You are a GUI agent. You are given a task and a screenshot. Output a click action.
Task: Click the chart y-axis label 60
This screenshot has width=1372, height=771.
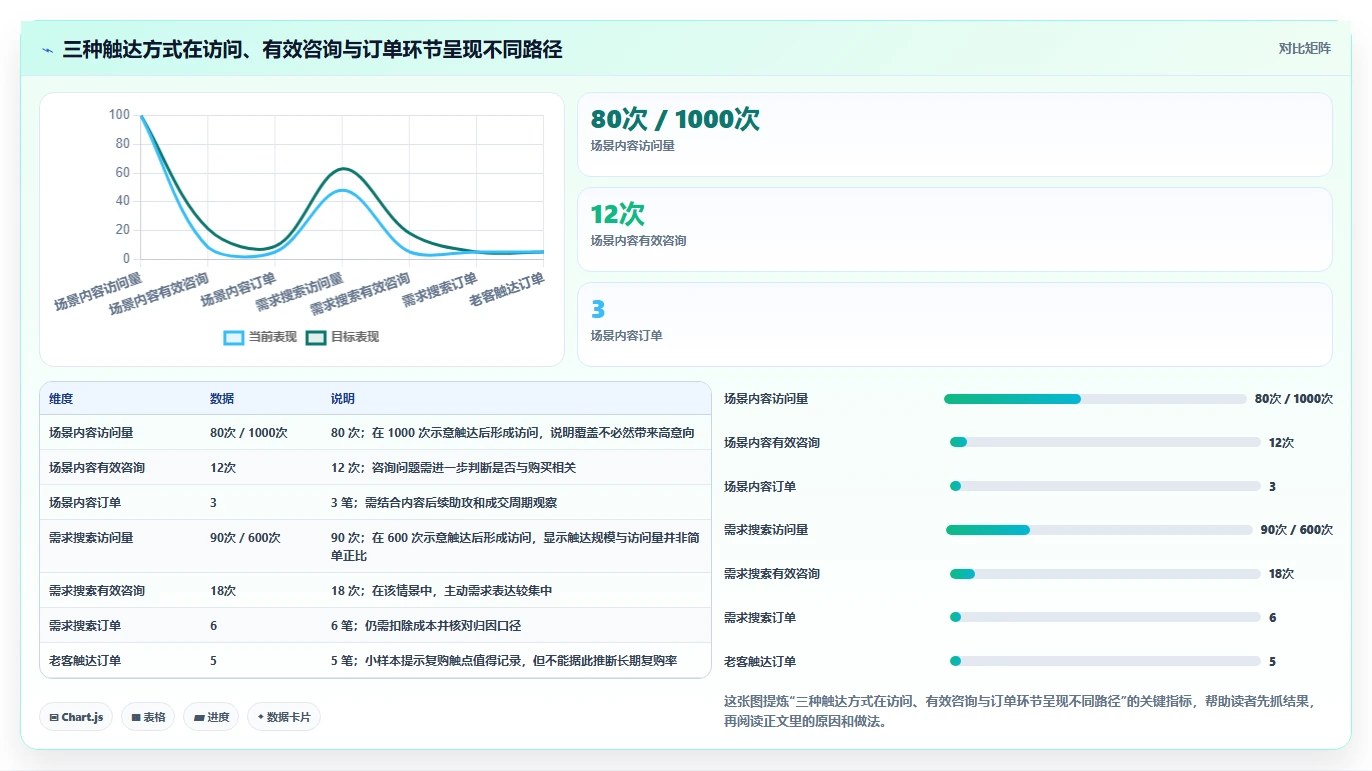click(123, 172)
